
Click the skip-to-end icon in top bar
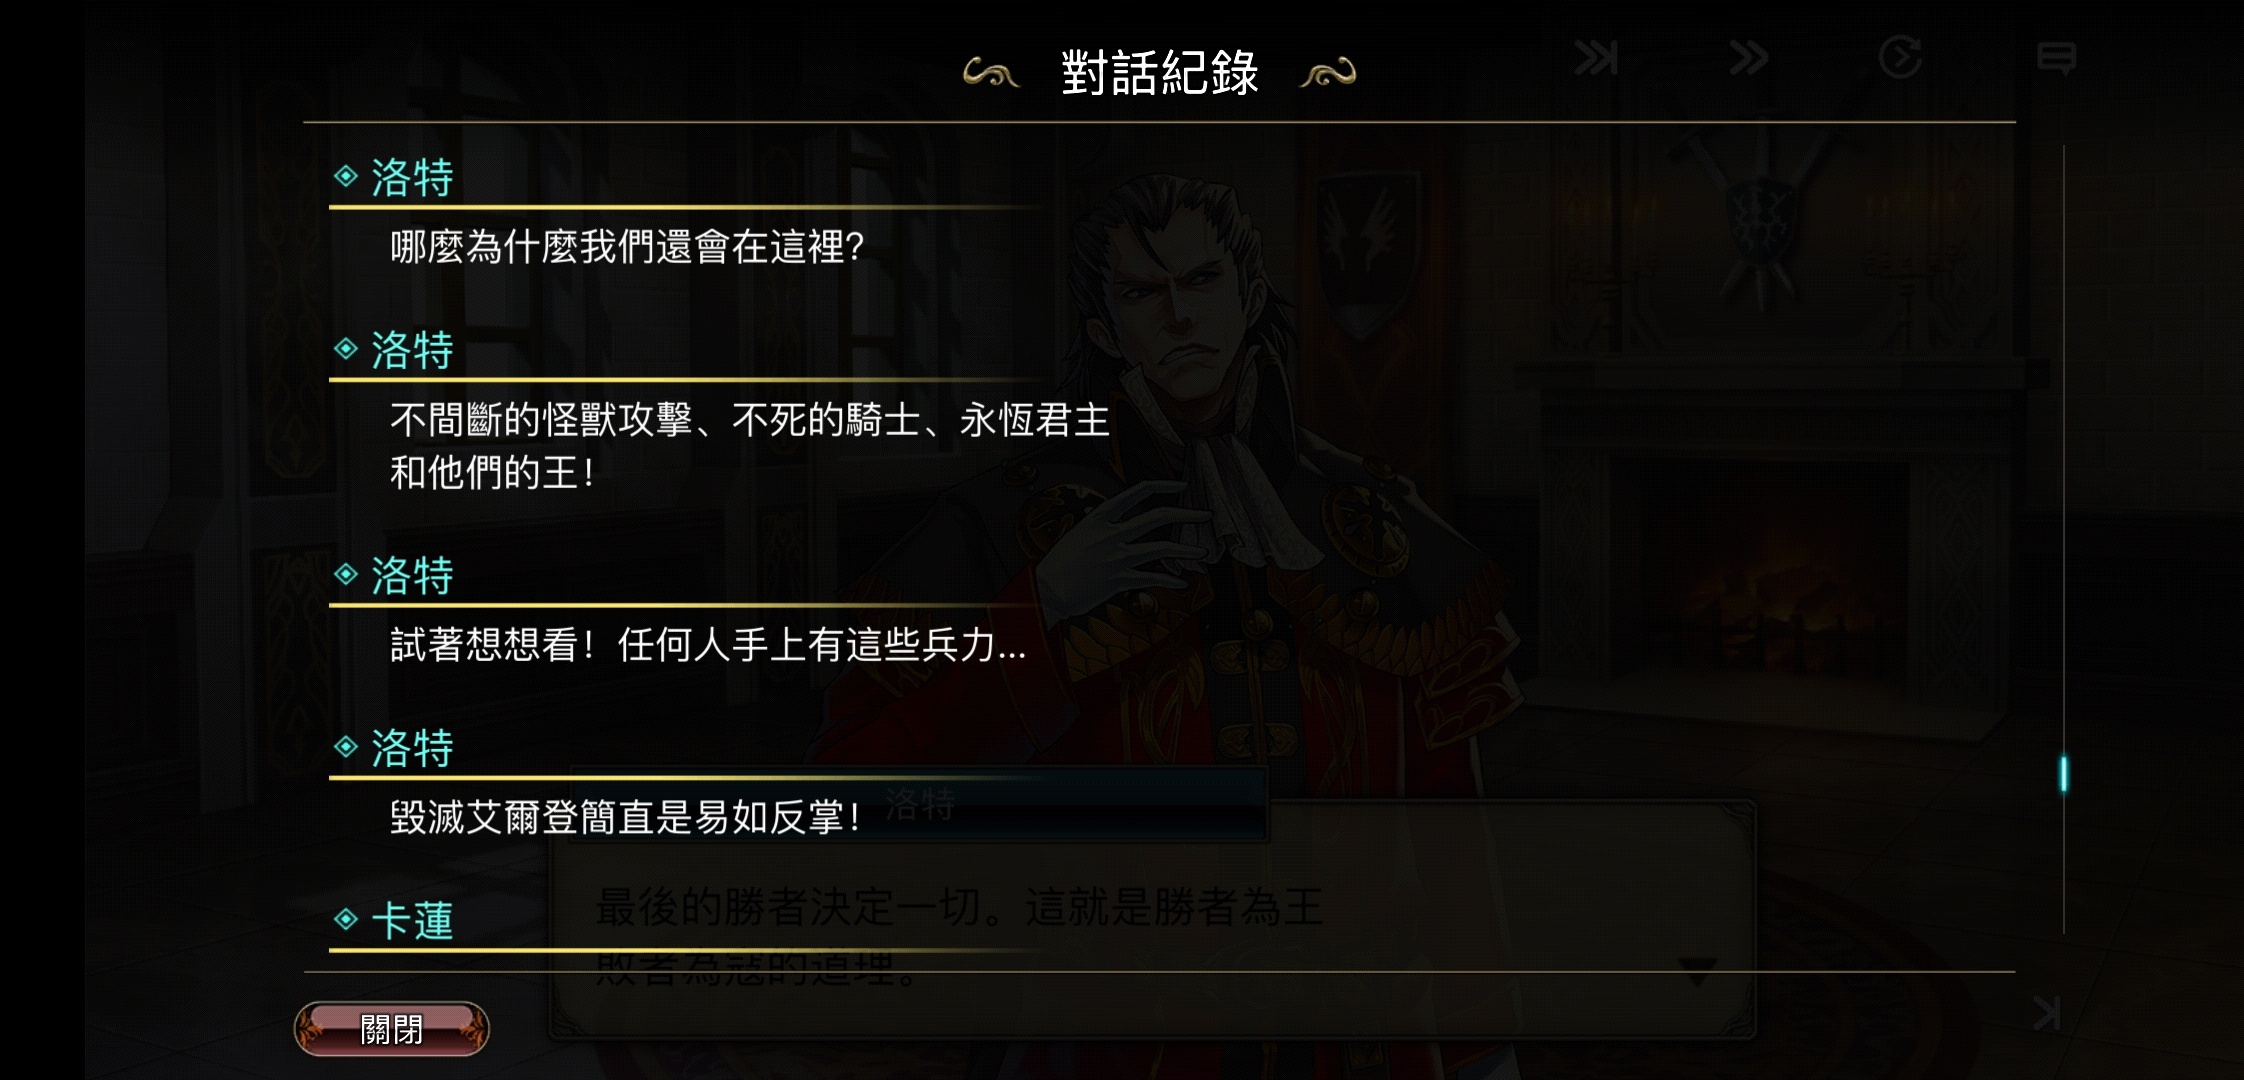pyautogui.click(x=1596, y=58)
